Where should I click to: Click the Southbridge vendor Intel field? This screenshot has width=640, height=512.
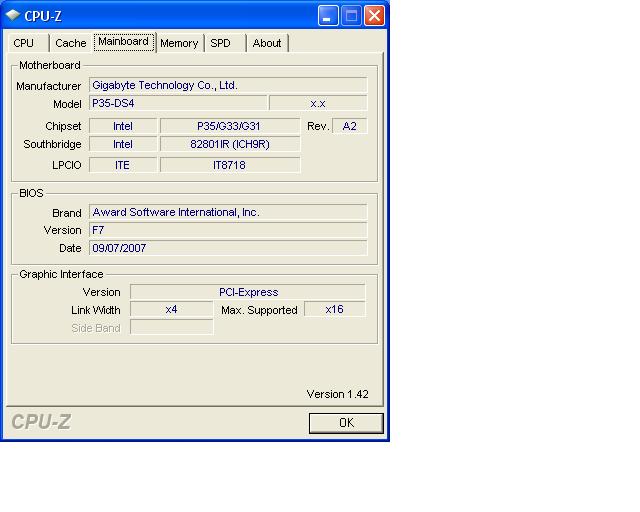coord(123,144)
